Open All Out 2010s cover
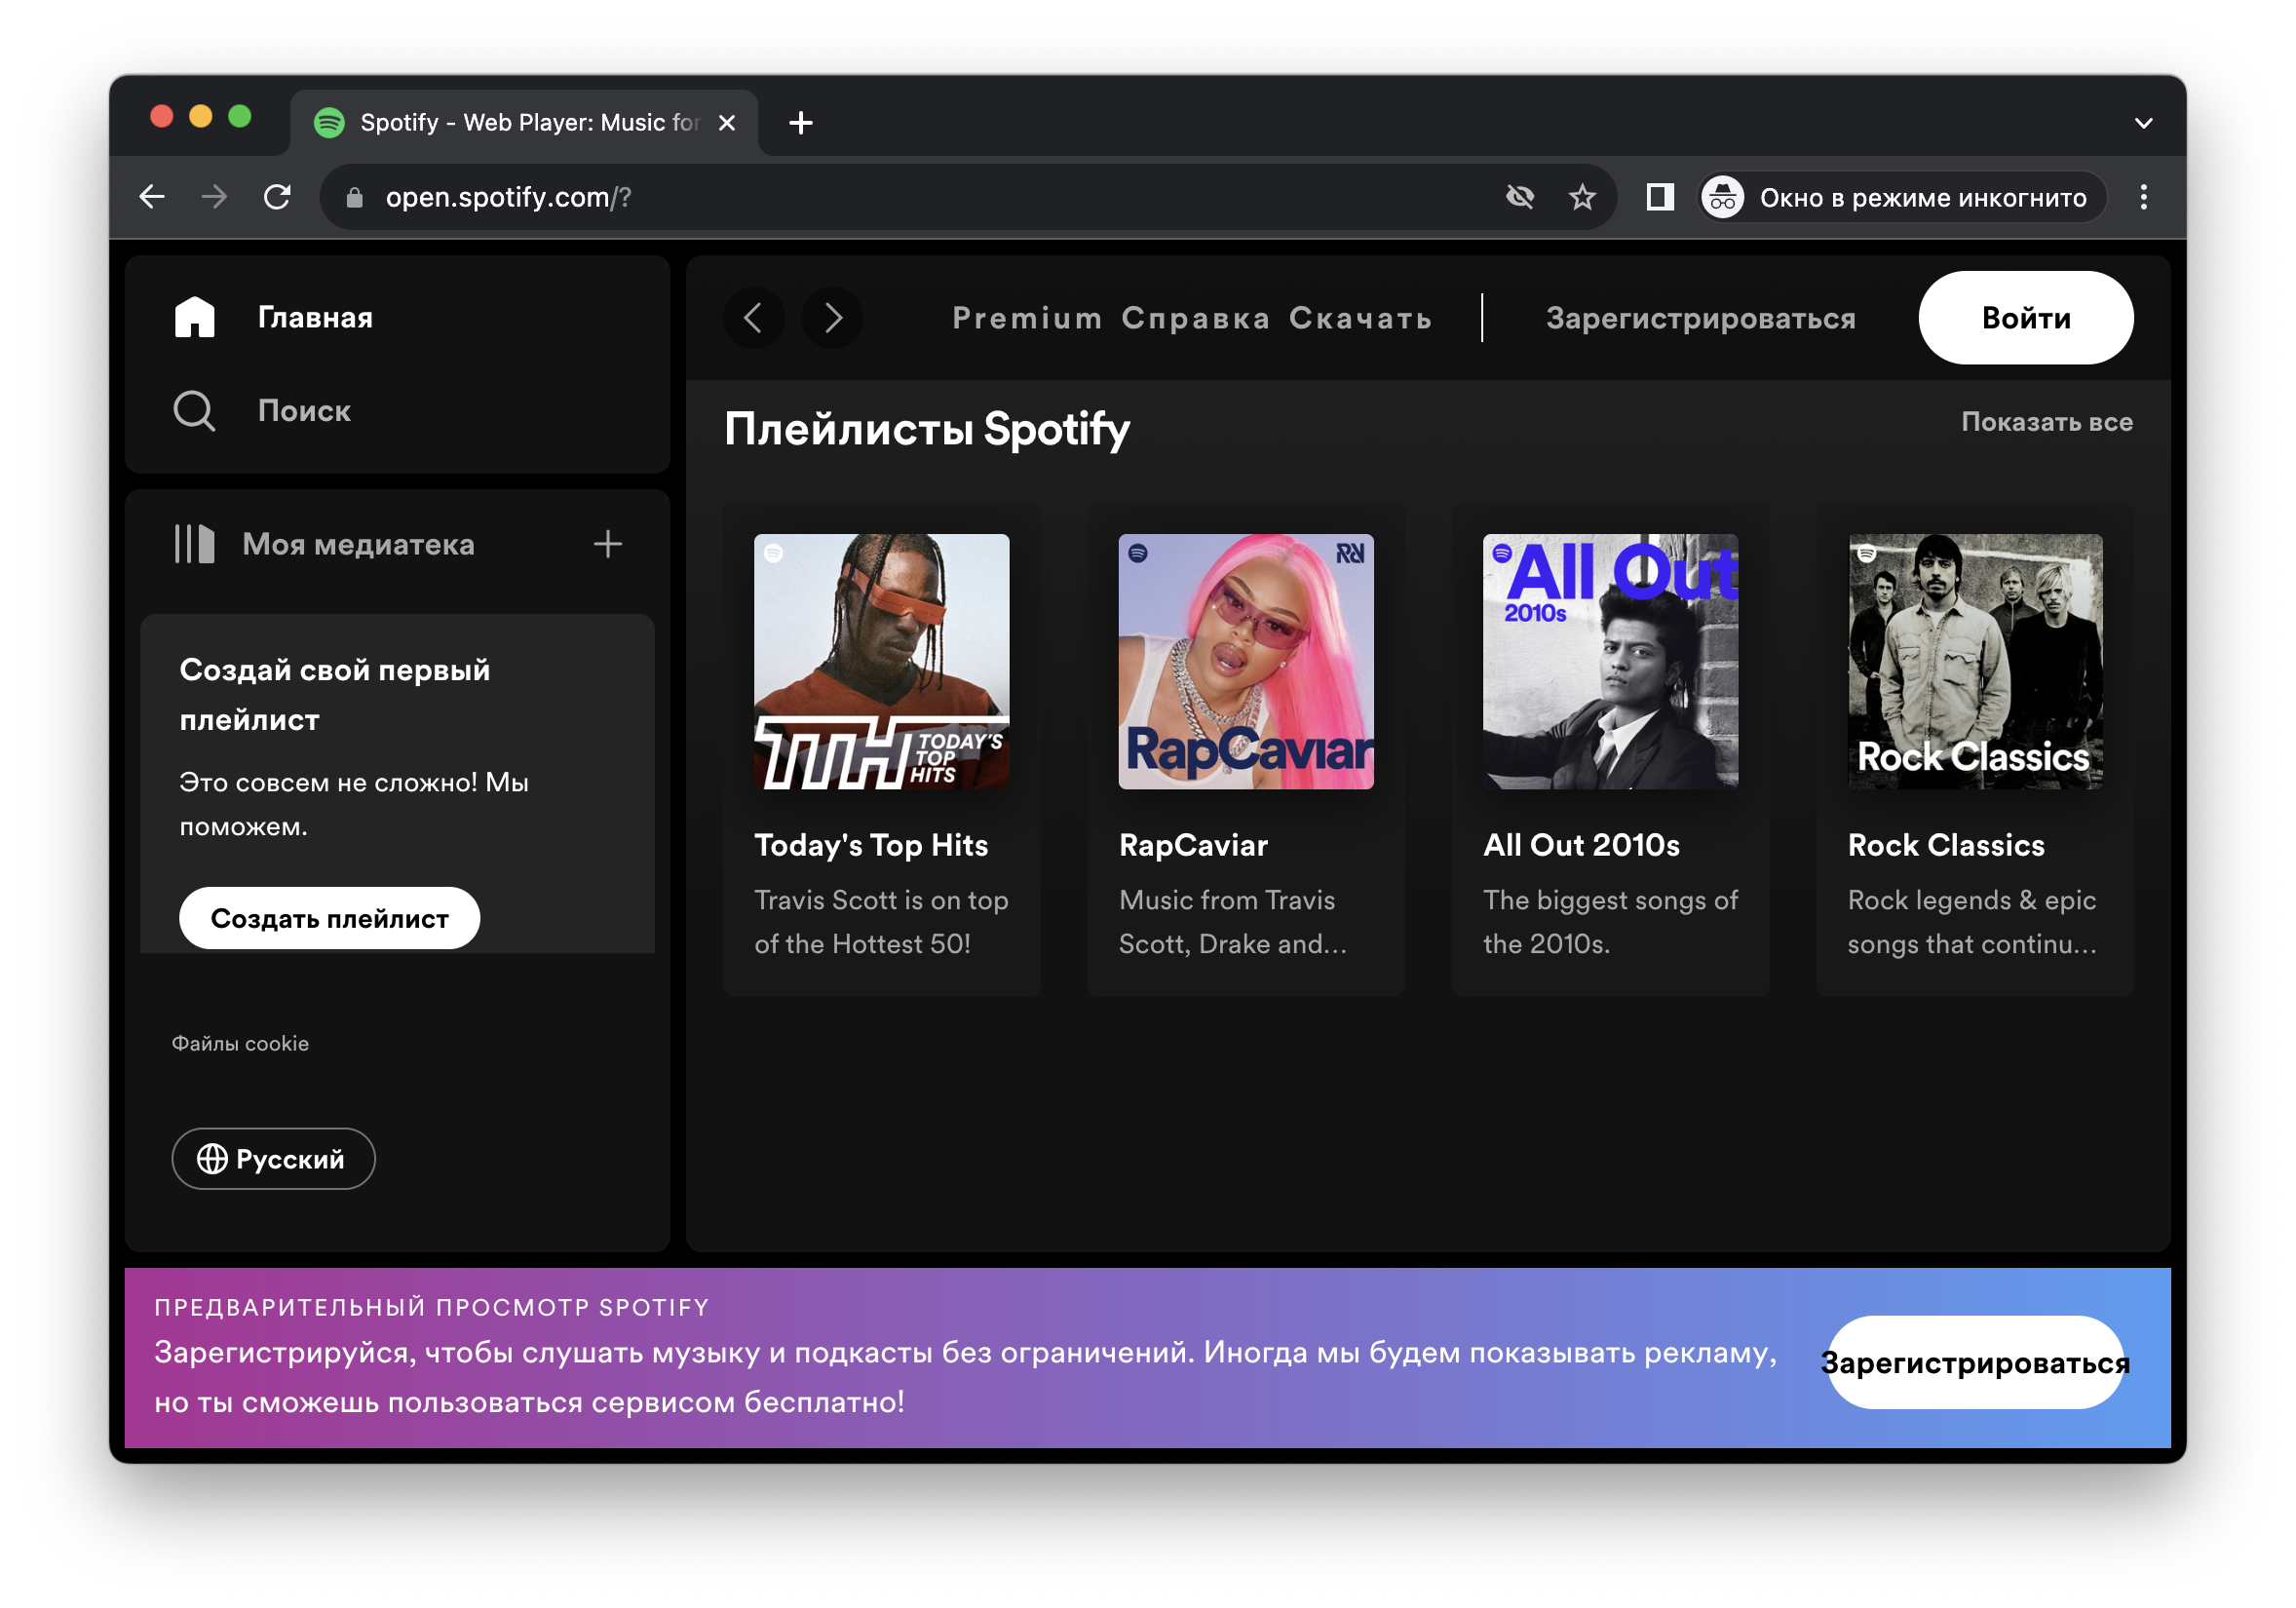Image resolution: width=2296 pixels, height=1608 pixels. [x=1610, y=661]
